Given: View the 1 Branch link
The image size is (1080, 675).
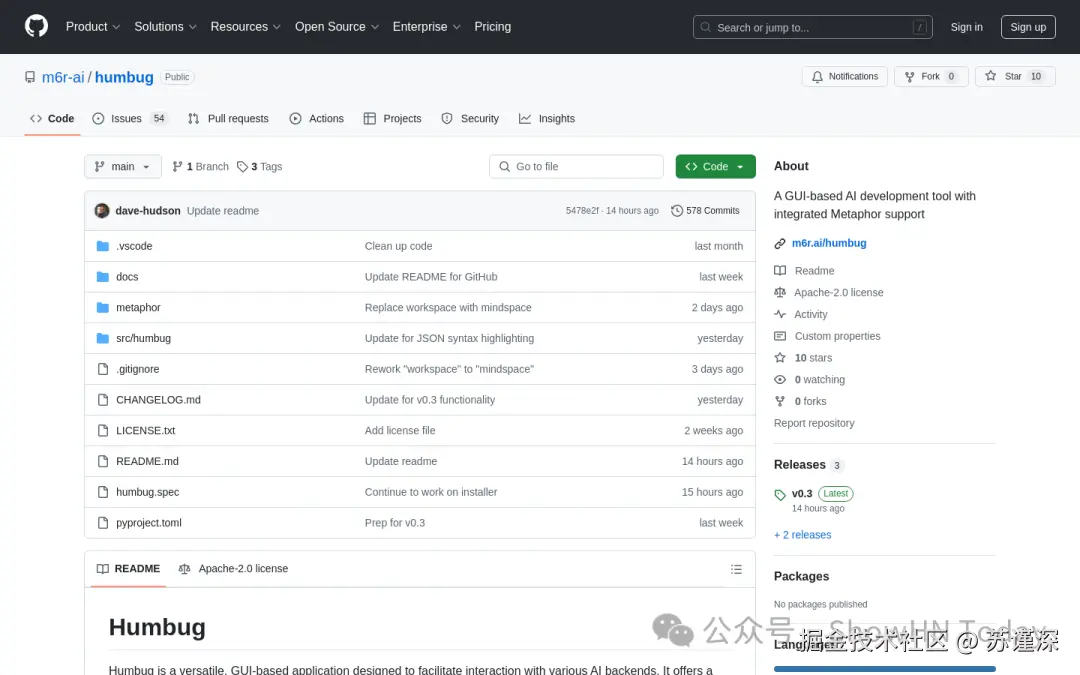Looking at the screenshot, I should tap(200, 167).
